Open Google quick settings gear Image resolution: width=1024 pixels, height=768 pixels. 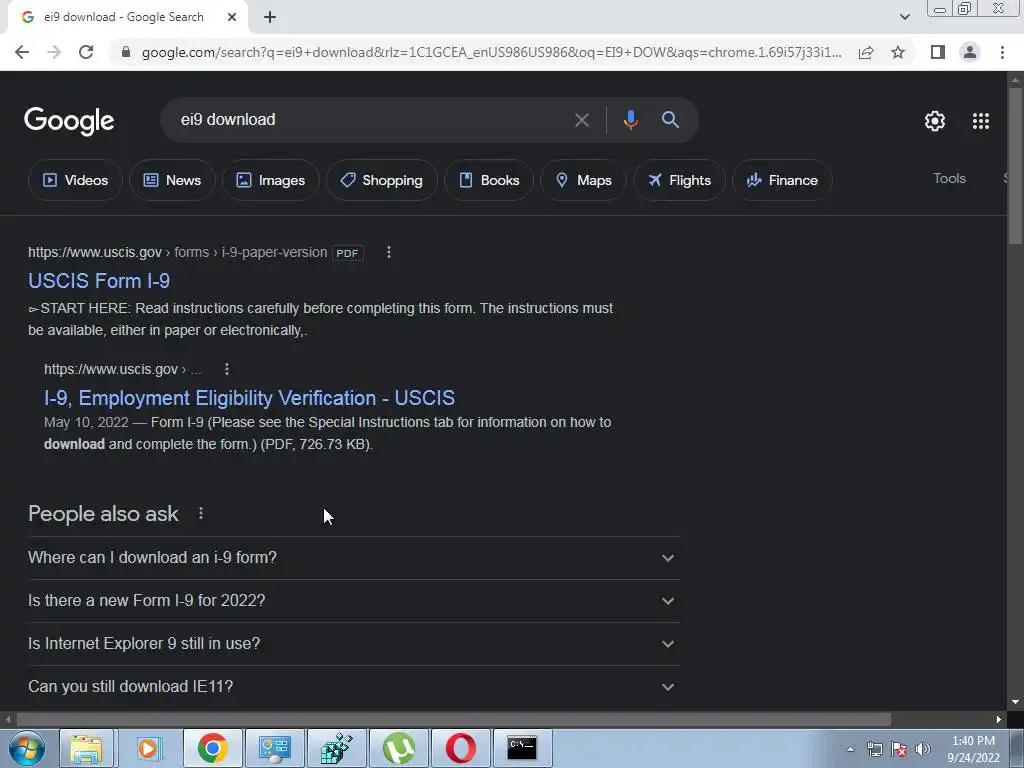(x=935, y=121)
